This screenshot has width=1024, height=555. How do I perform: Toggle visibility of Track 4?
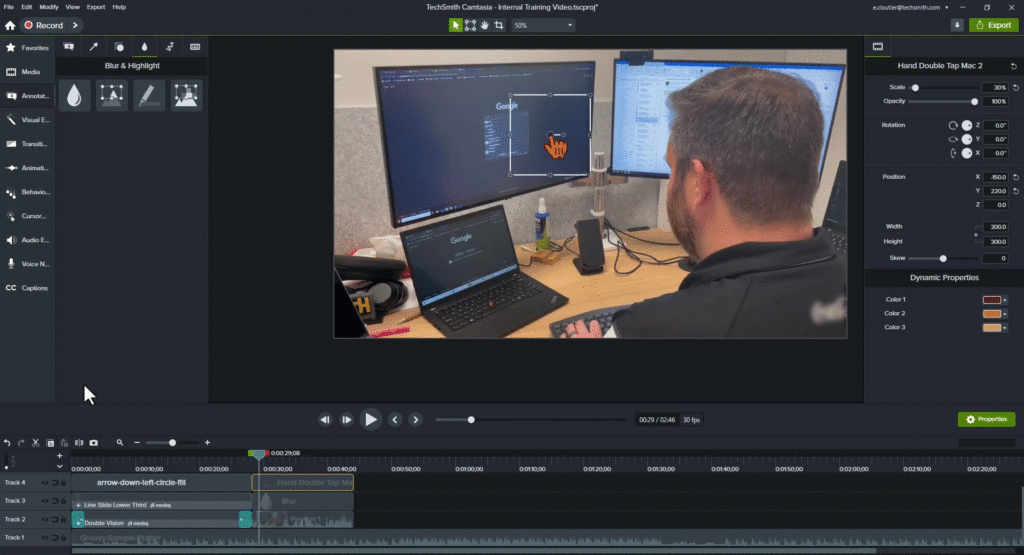click(45, 483)
